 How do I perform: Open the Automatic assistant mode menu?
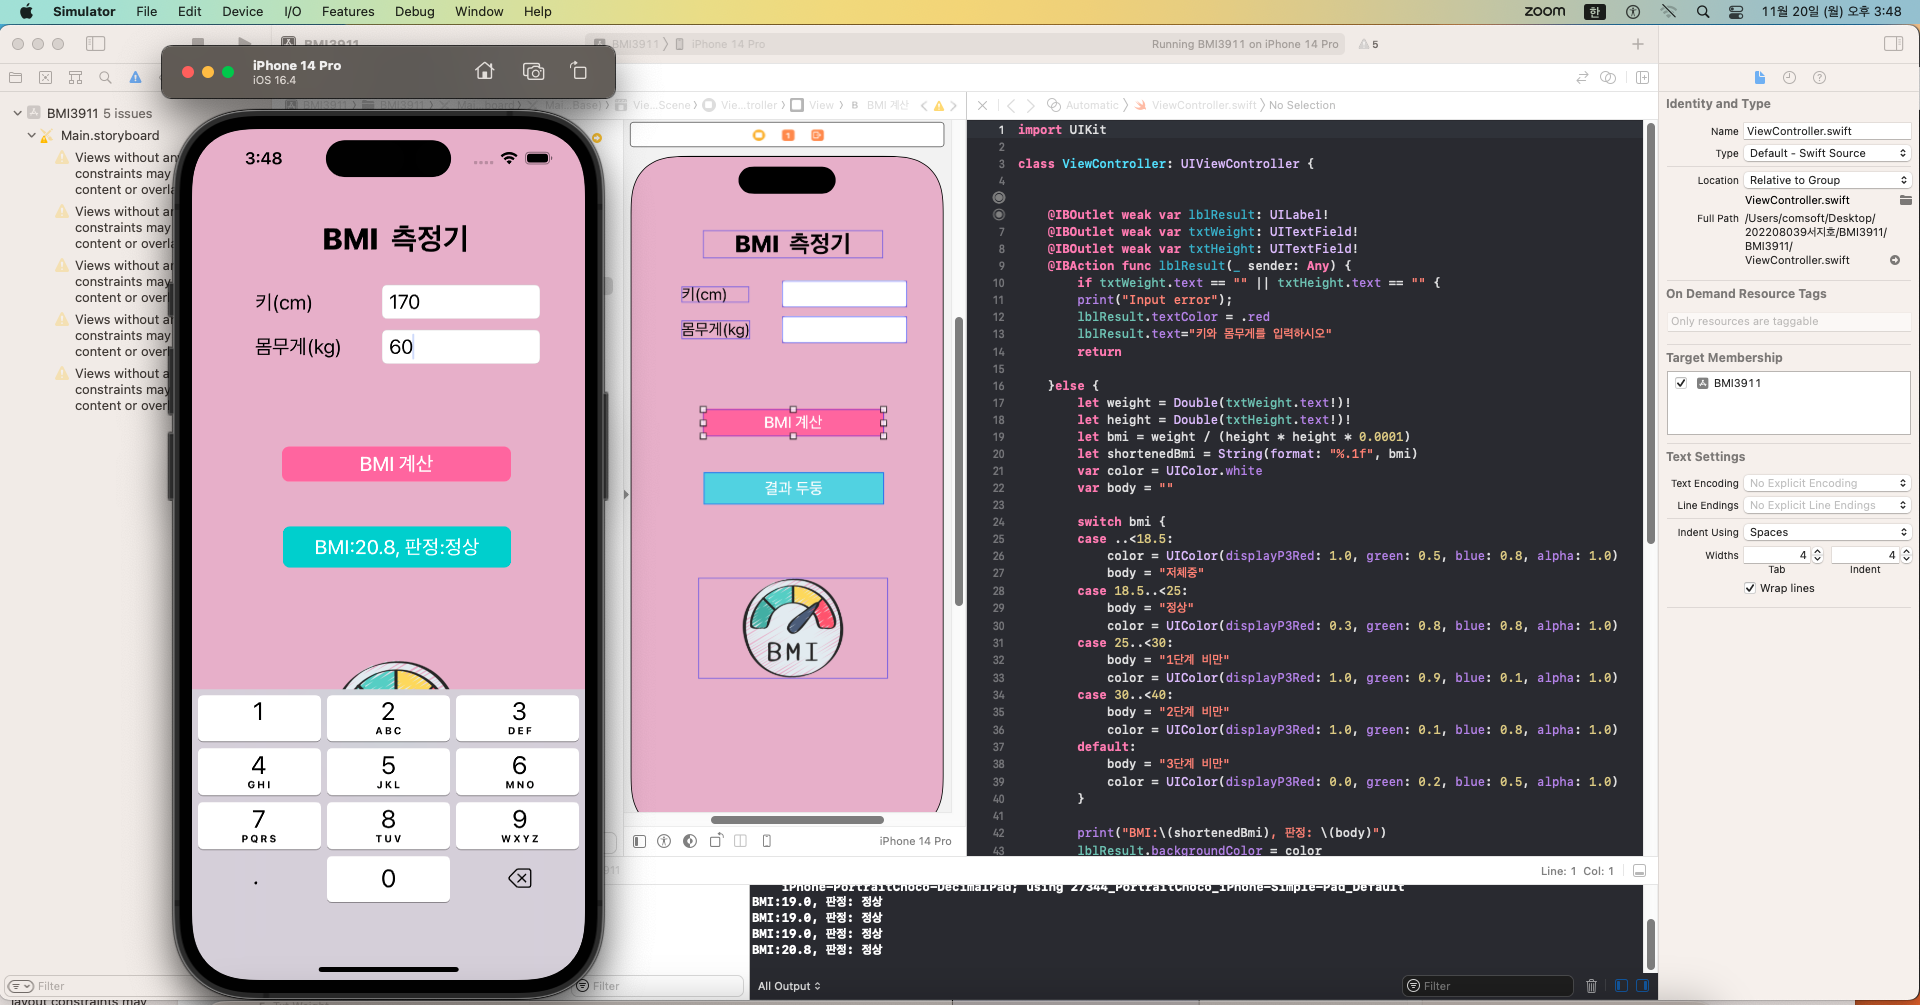pyautogui.click(x=1083, y=105)
